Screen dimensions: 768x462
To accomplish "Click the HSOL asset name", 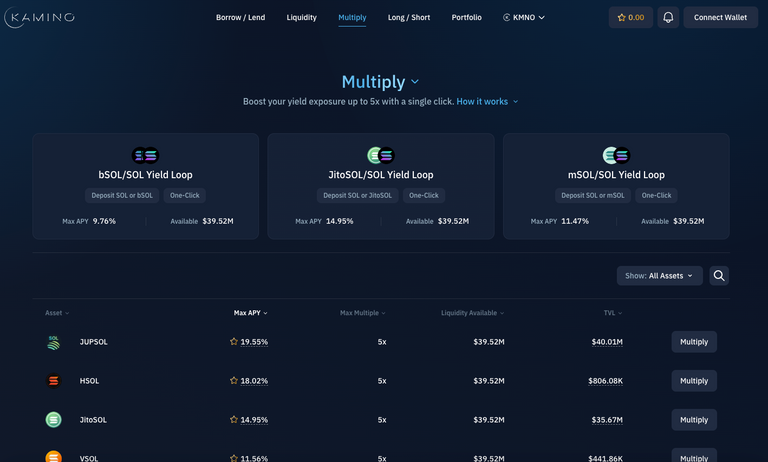I will click(89, 381).
